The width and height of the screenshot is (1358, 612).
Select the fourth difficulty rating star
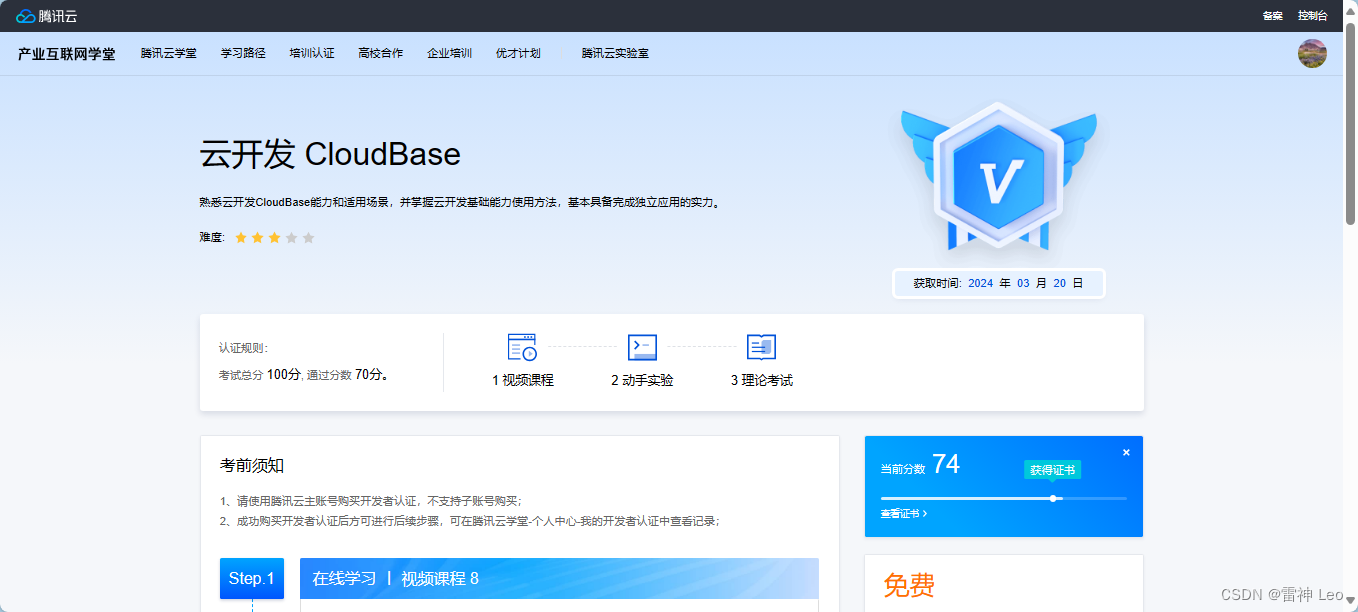point(291,237)
